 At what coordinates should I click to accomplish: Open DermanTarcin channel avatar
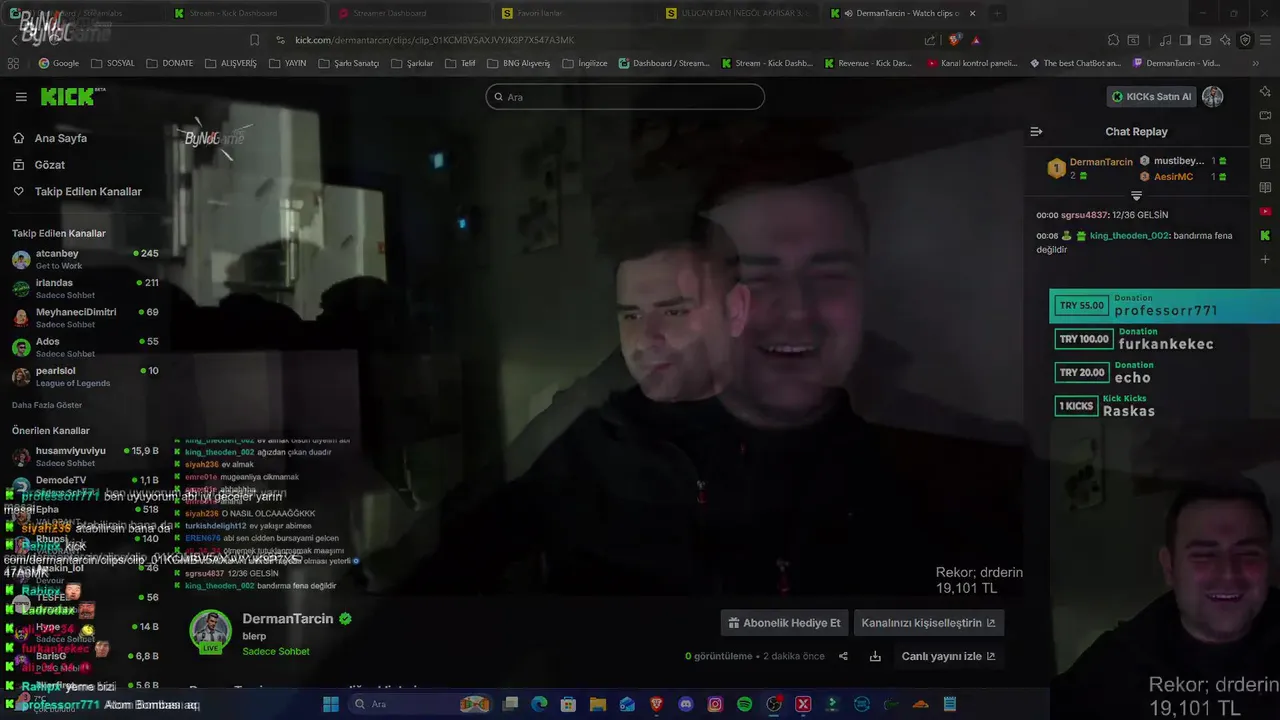(210, 631)
